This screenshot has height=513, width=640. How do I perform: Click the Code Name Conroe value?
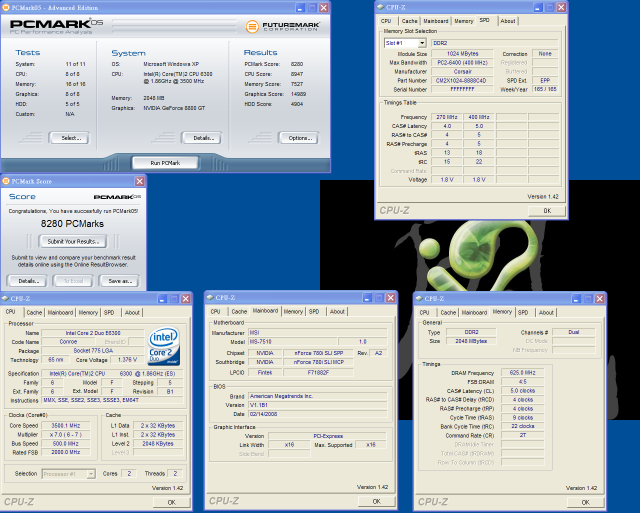(x=68, y=342)
